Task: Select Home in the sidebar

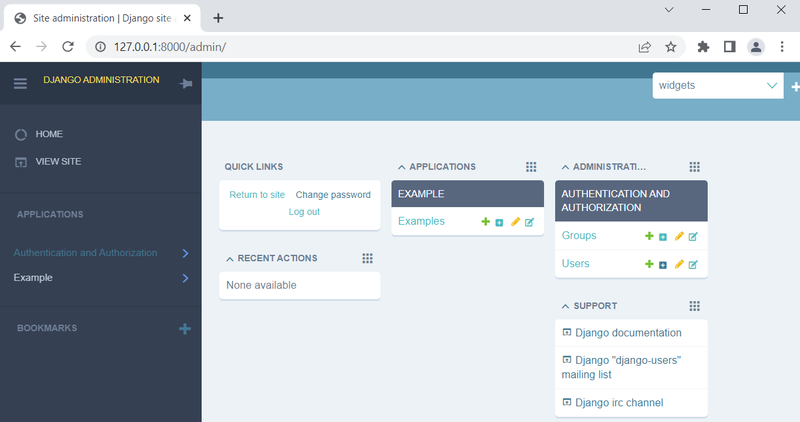Action: click(x=49, y=134)
